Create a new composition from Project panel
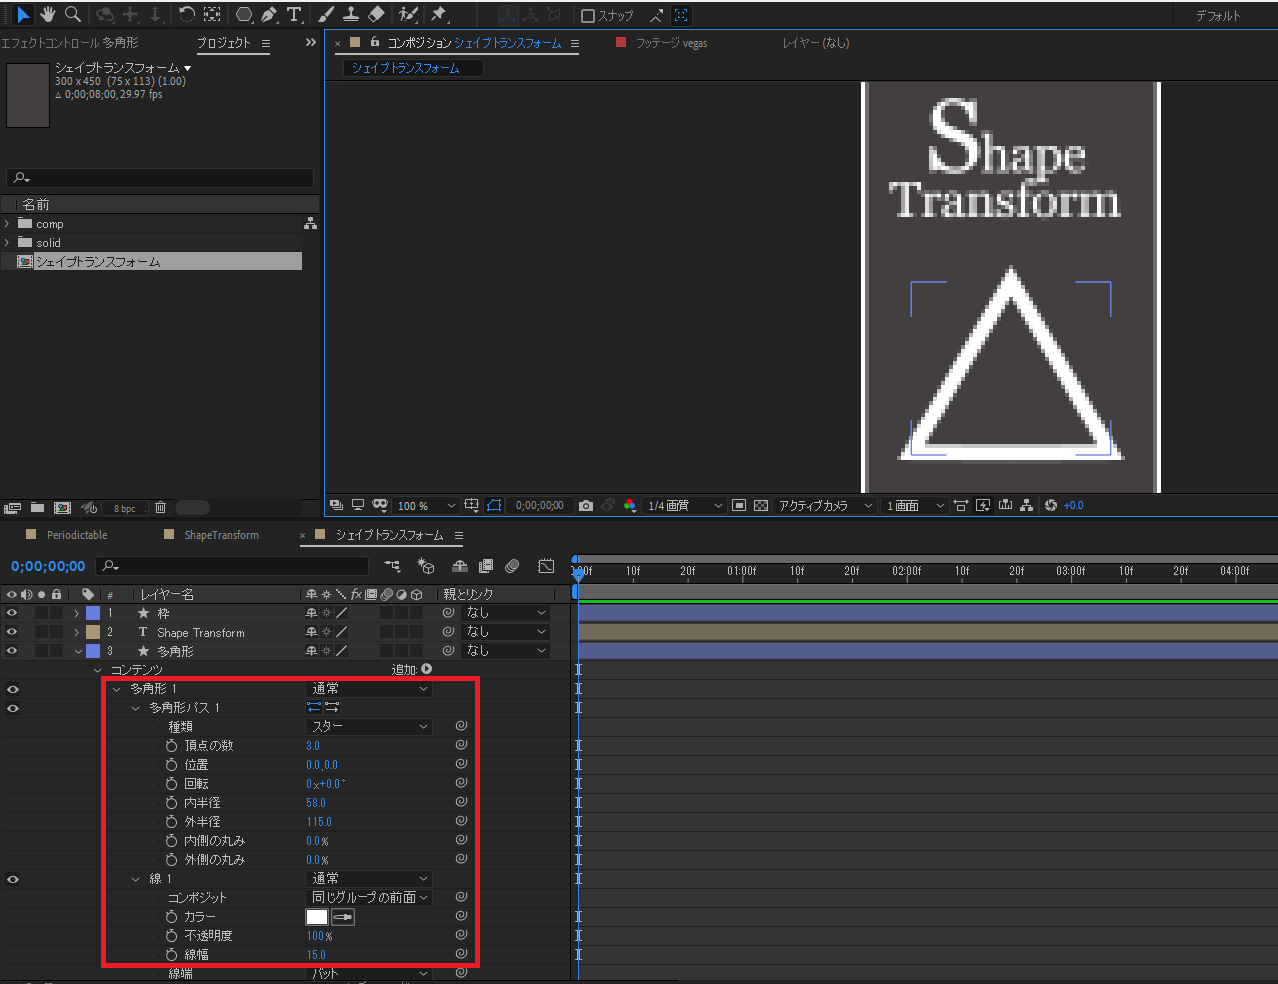This screenshot has width=1278, height=984. click(x=62, y=508)
